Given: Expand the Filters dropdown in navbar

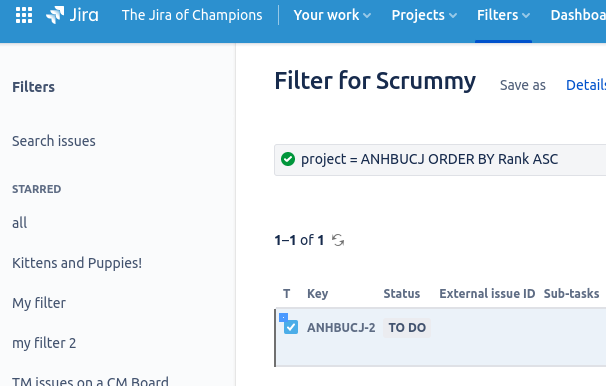Looking at the screenshot, I should coord(503,15).
